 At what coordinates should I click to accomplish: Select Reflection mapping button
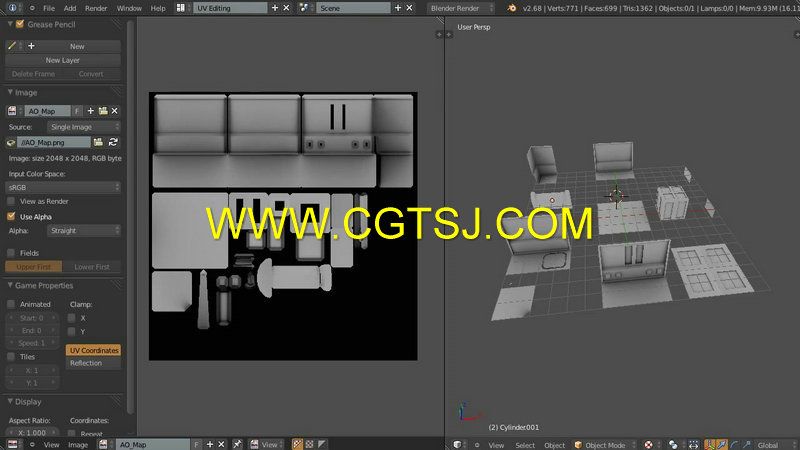93,363
